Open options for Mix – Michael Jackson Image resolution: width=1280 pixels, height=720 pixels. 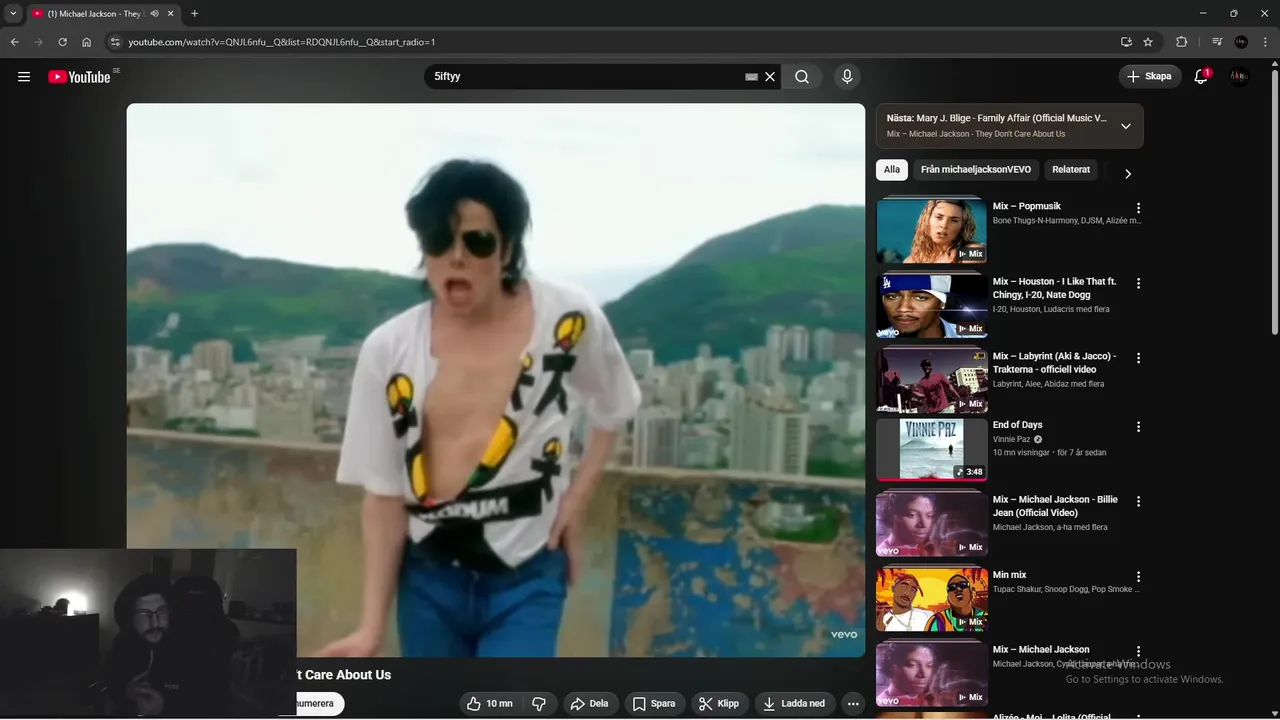point(1138,651)
